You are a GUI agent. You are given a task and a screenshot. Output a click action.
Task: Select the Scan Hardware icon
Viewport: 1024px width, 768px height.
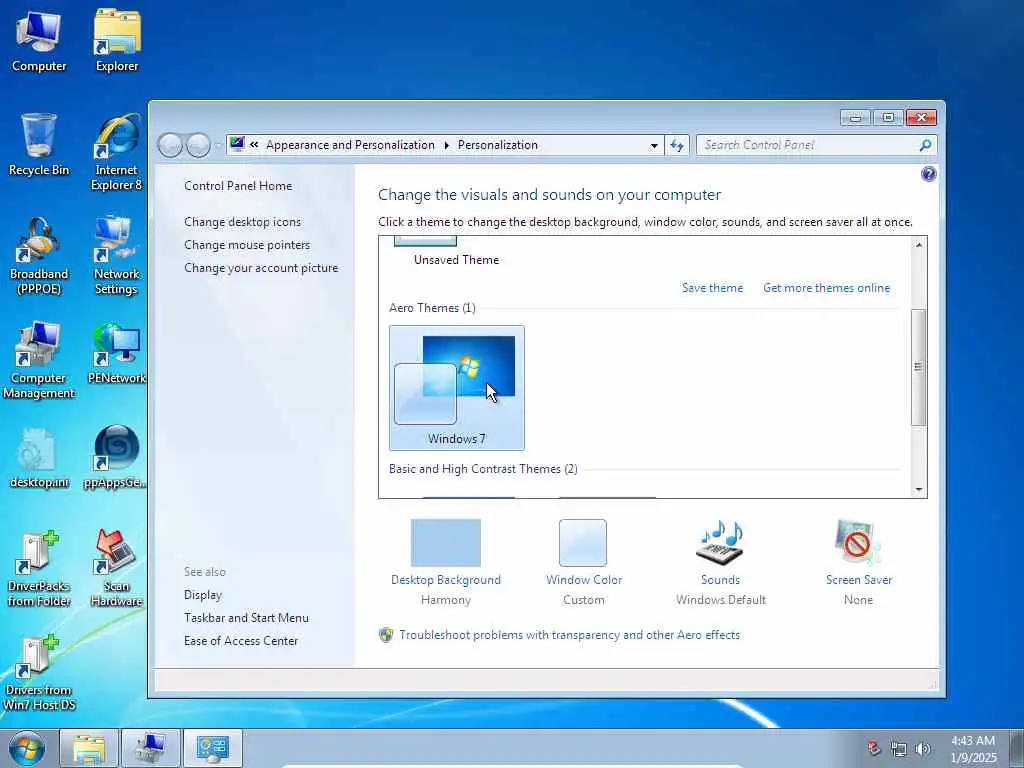click(117, 568)
